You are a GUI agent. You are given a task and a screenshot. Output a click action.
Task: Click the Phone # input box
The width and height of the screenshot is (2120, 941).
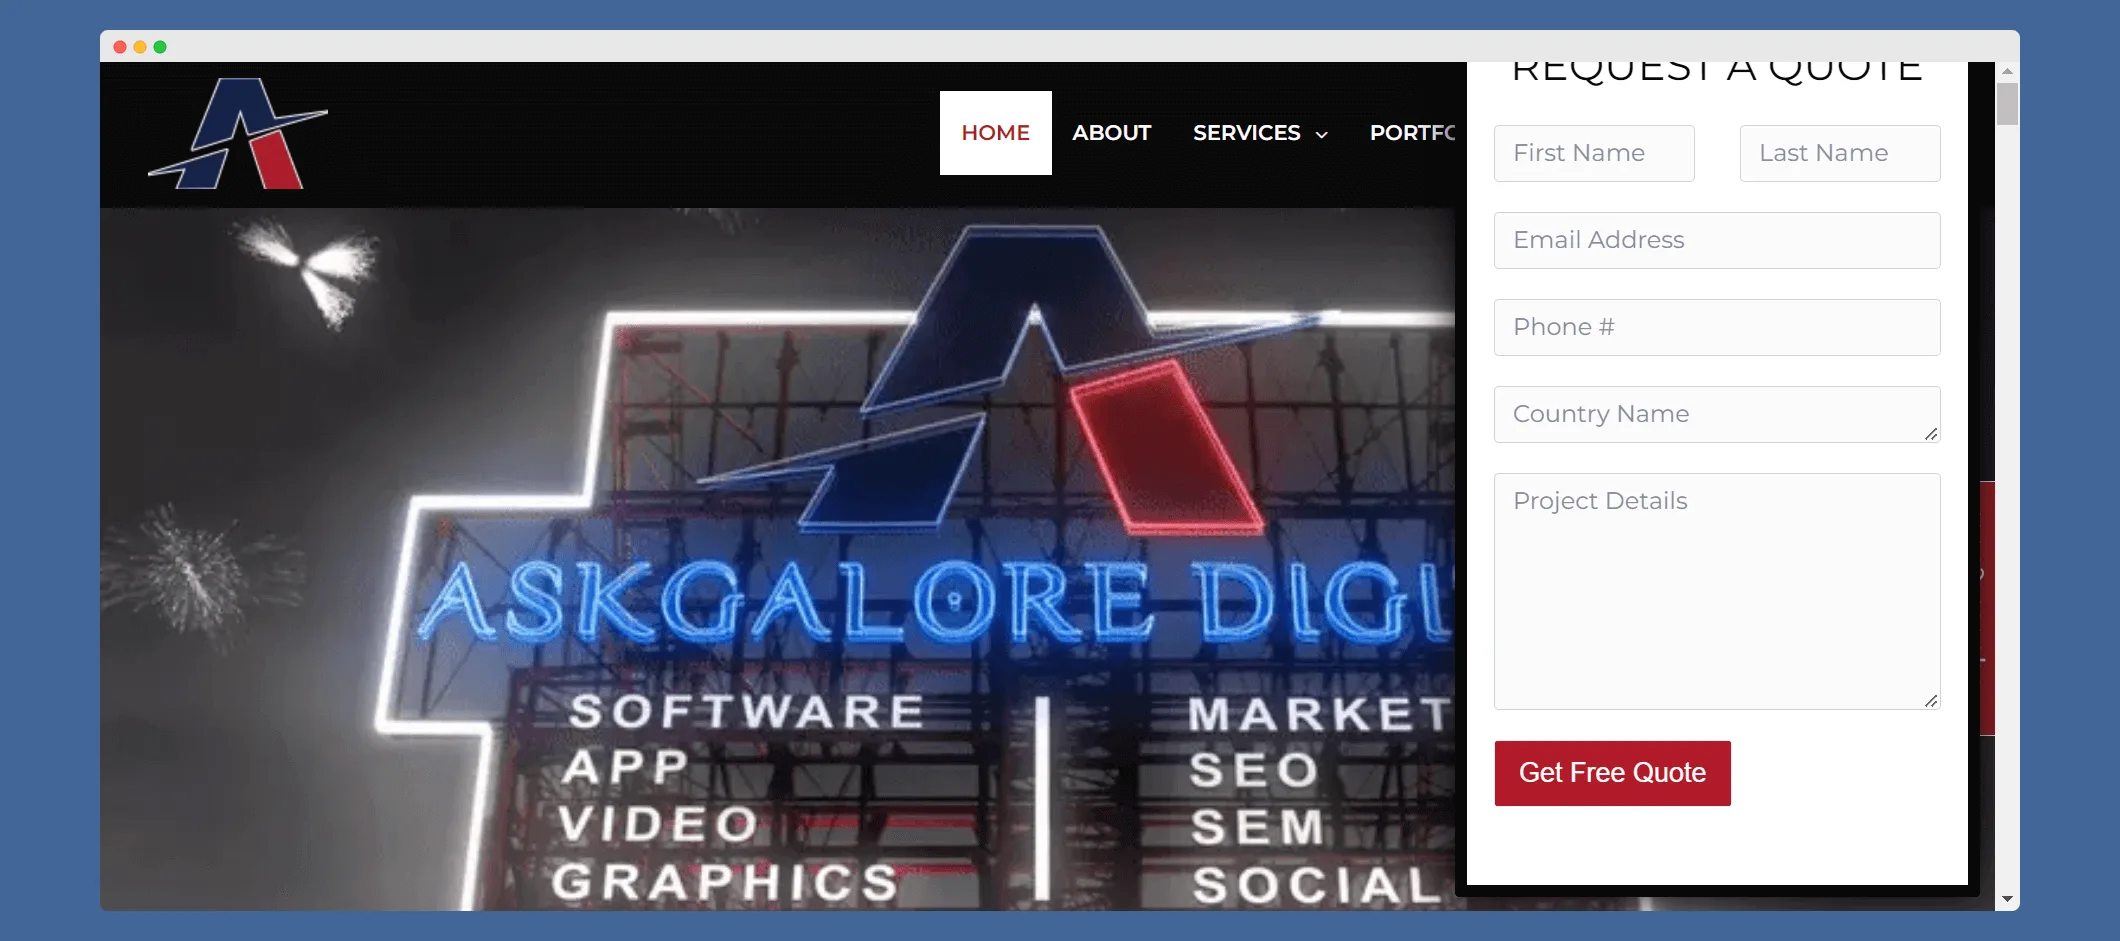pos(1716,327)
